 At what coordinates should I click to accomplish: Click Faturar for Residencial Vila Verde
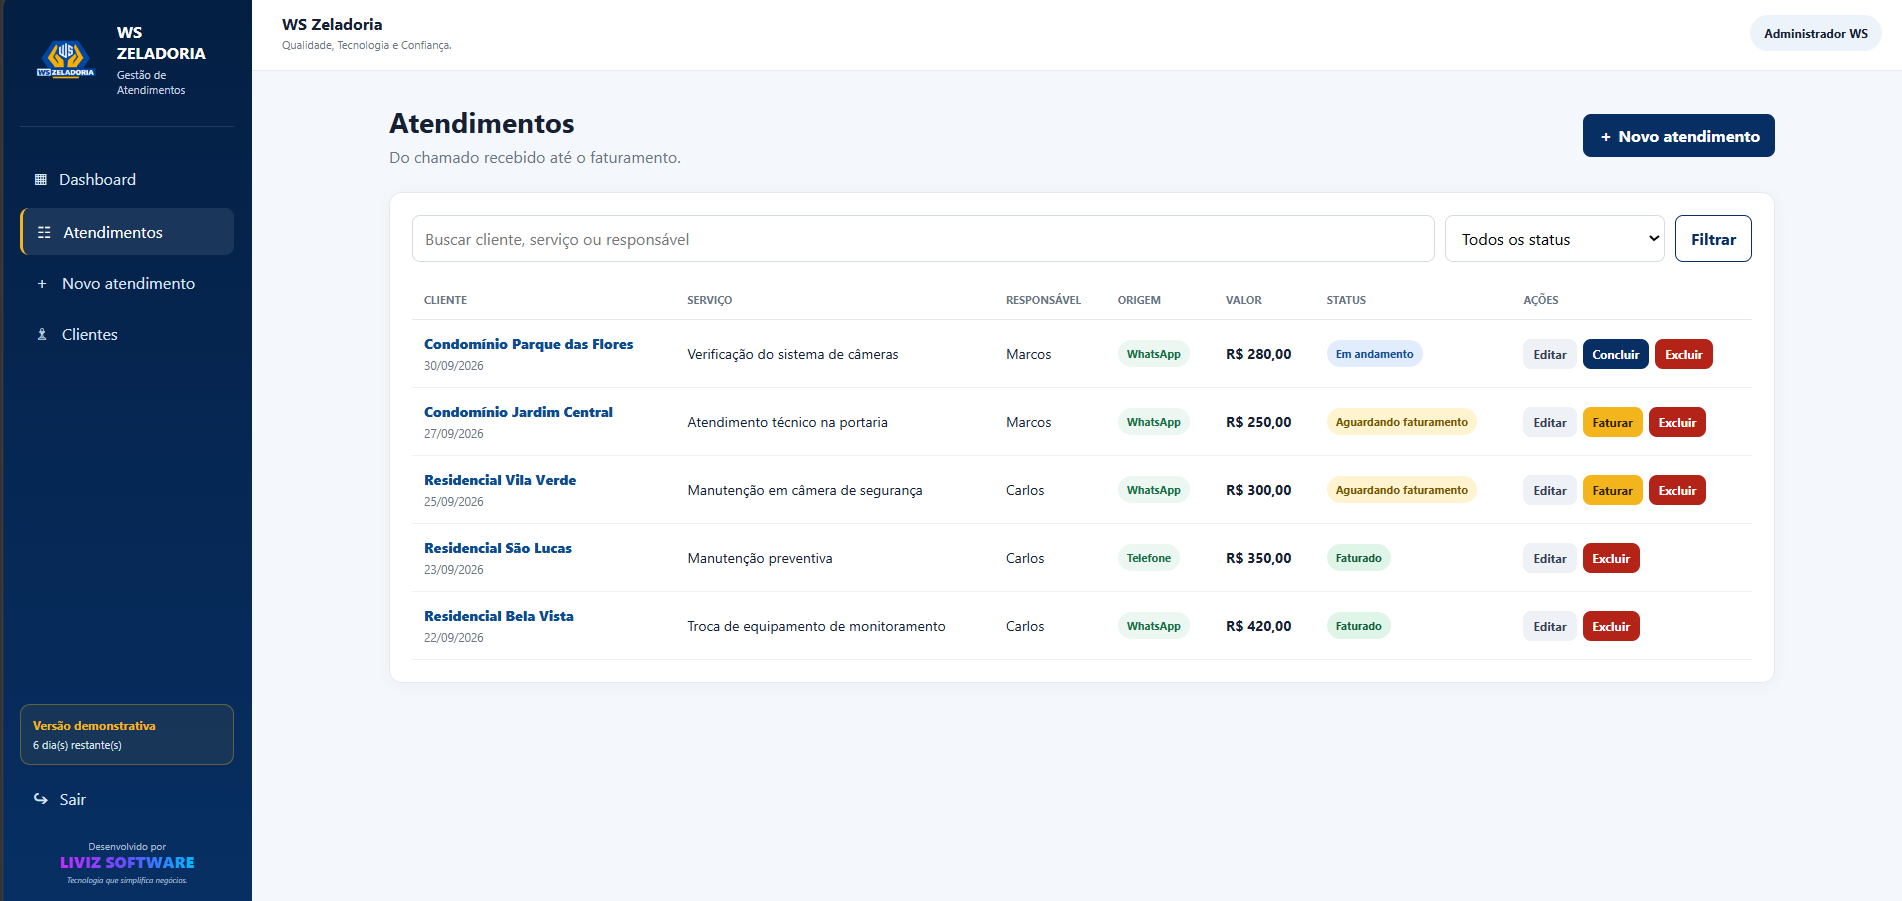(x=1613, y=490)
